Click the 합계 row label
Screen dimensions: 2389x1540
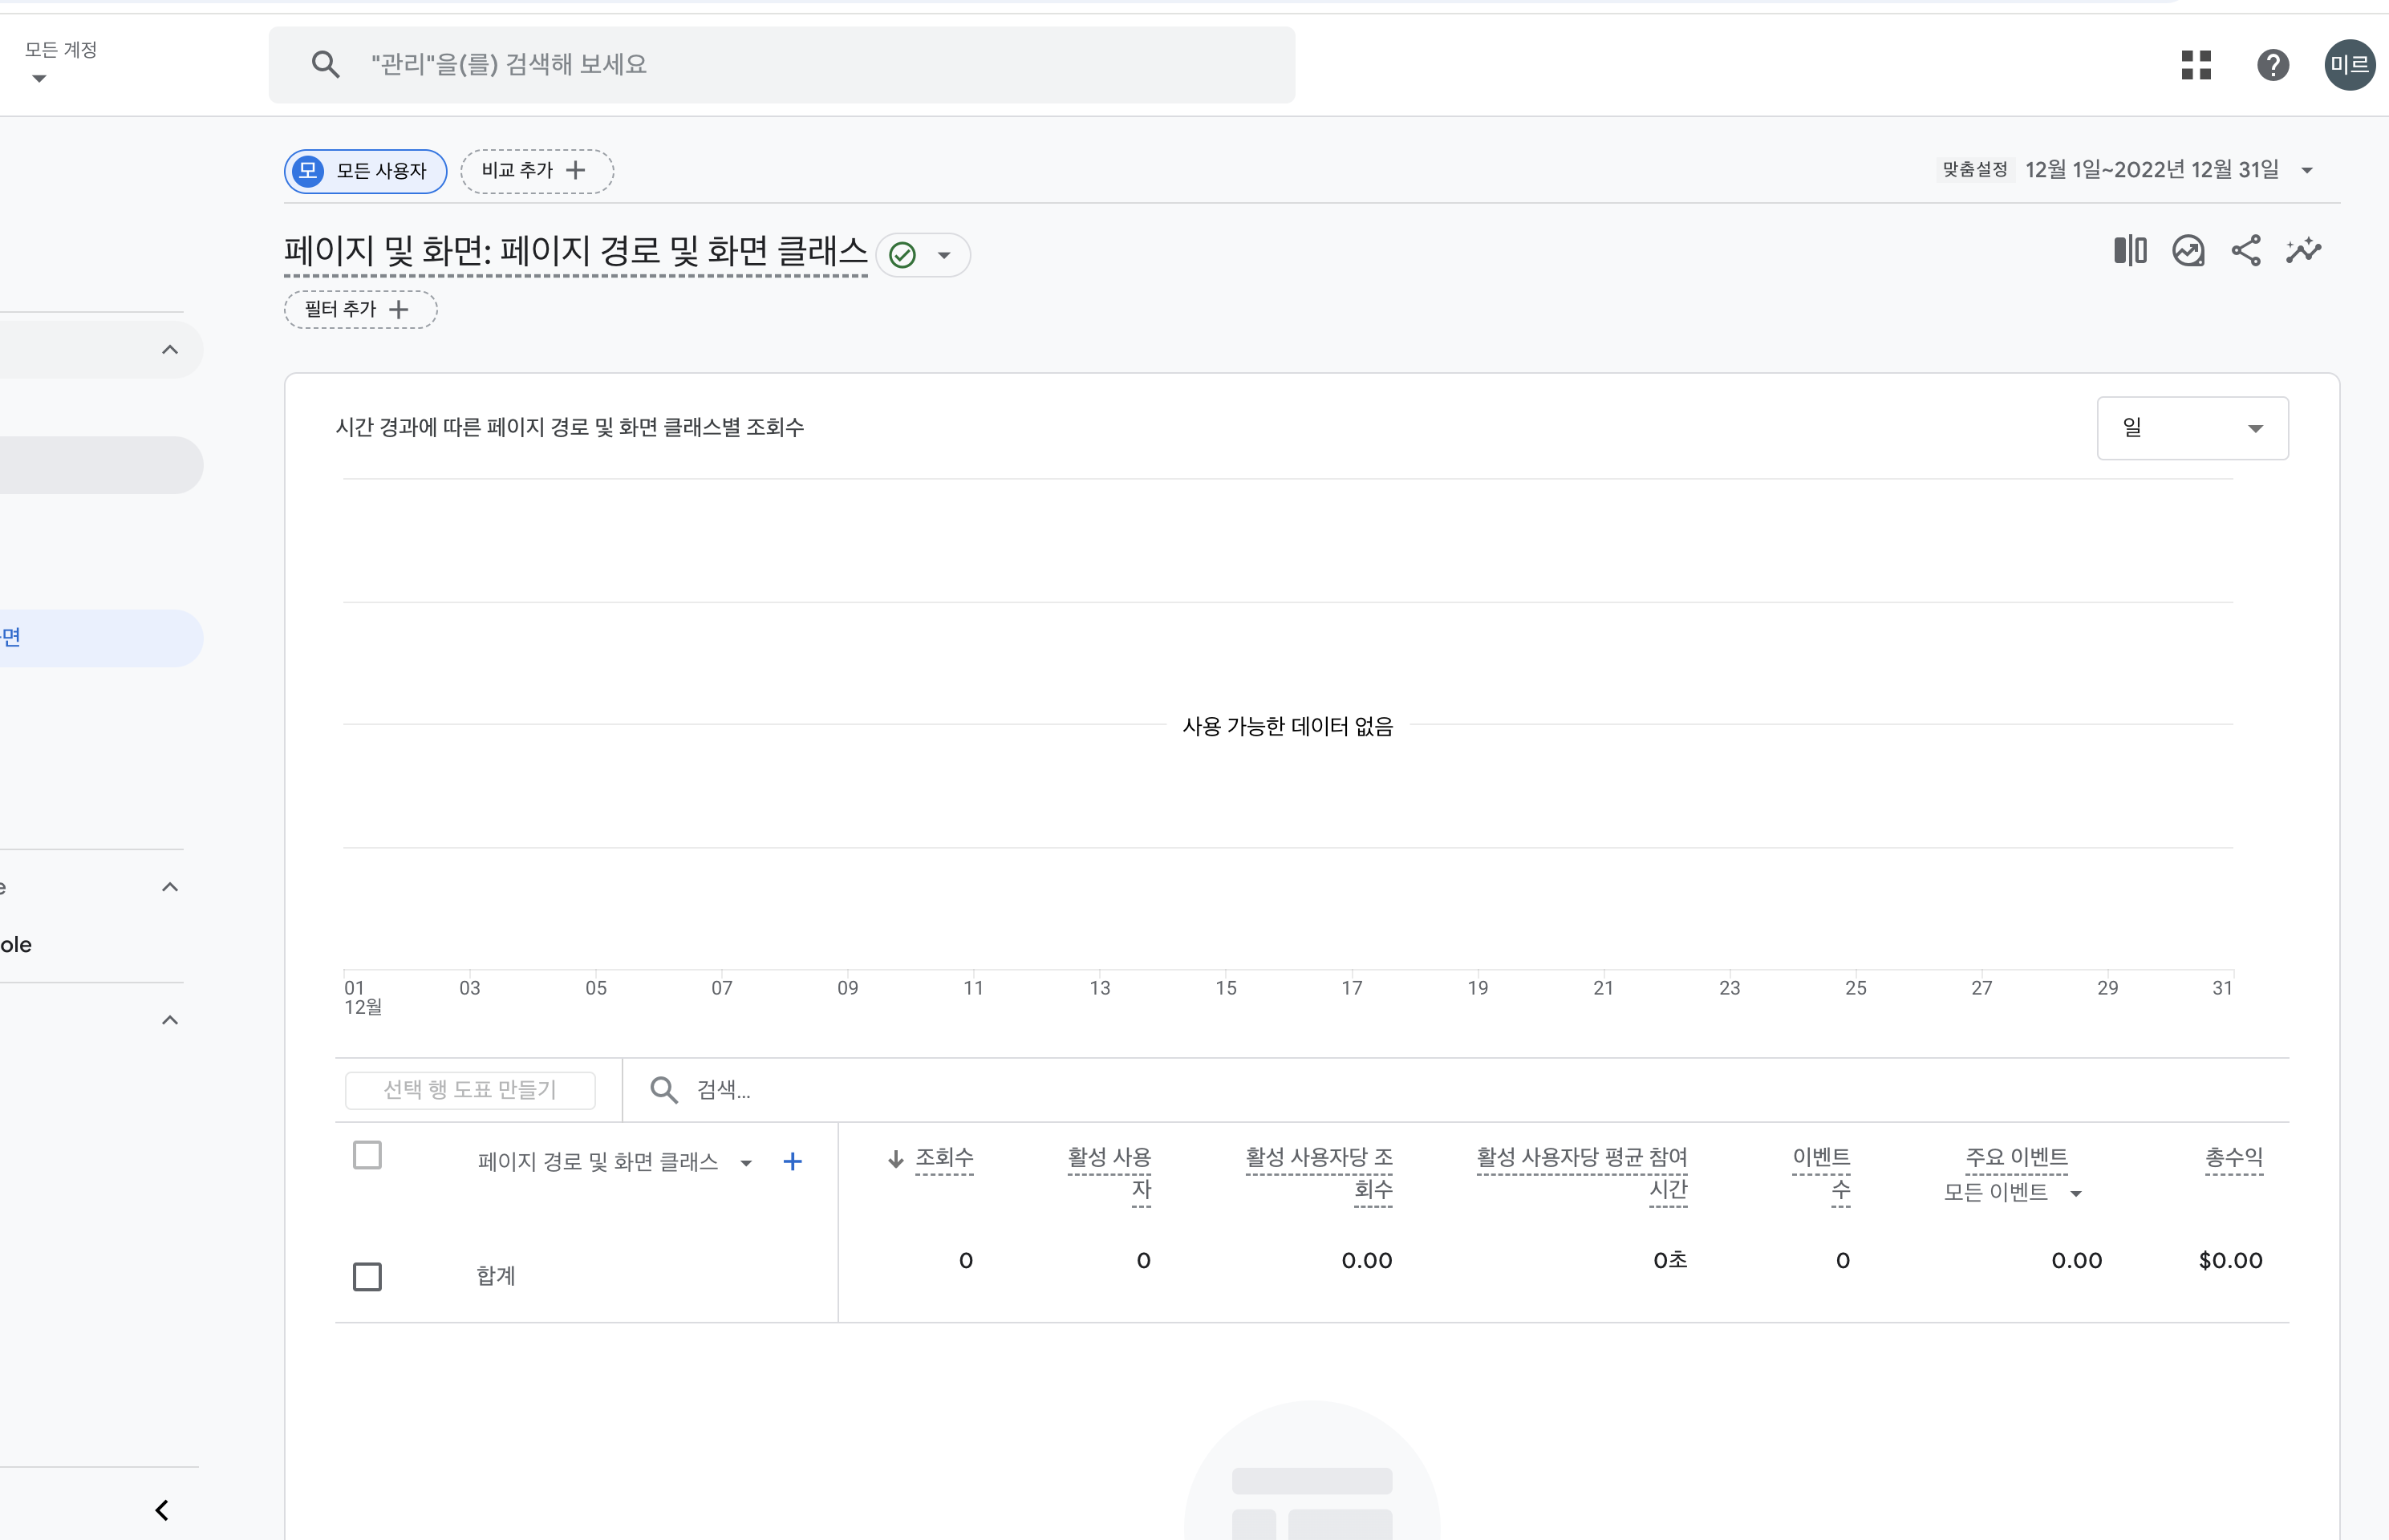tap(496, 1275)
